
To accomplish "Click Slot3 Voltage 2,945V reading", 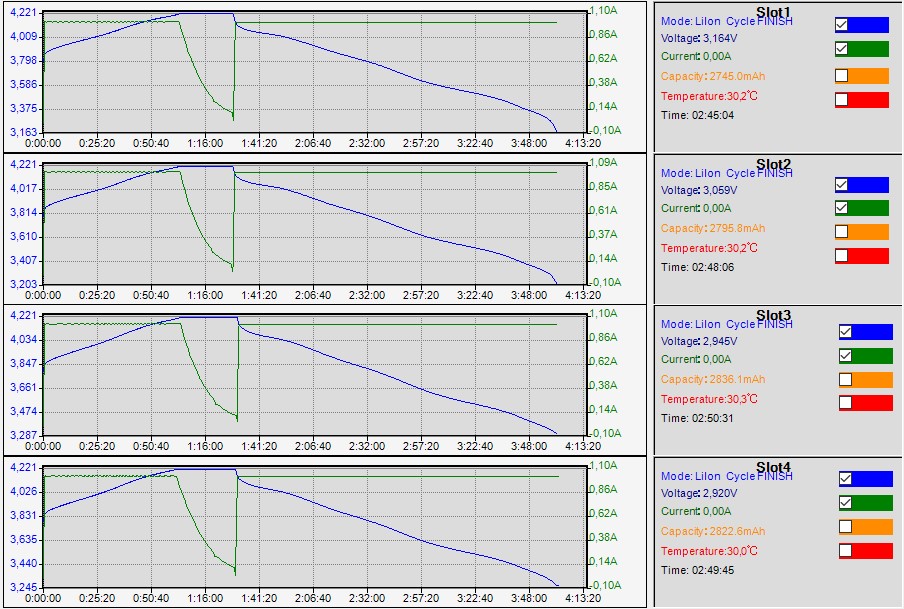I will pos(699,341).
